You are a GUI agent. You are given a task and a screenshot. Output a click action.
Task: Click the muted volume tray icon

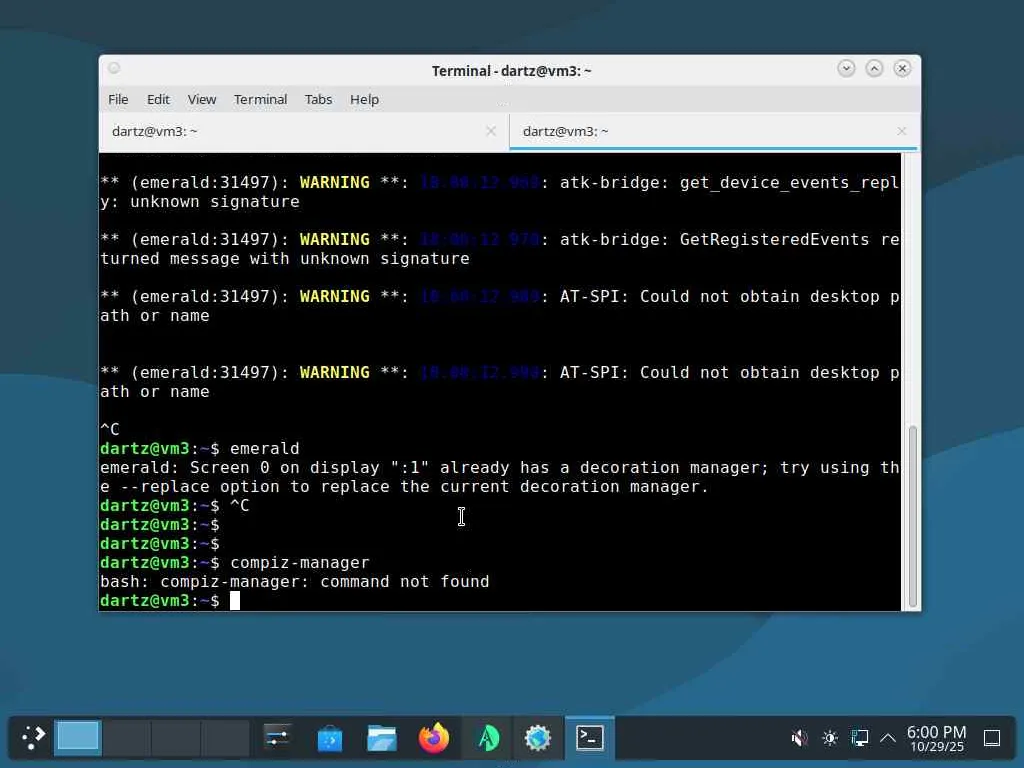pyautogui.click(x=799, y=739)
